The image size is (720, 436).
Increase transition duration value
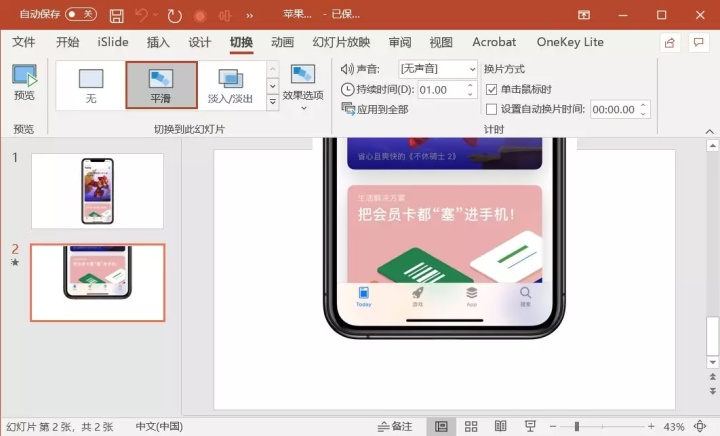(x=471, y=85)
